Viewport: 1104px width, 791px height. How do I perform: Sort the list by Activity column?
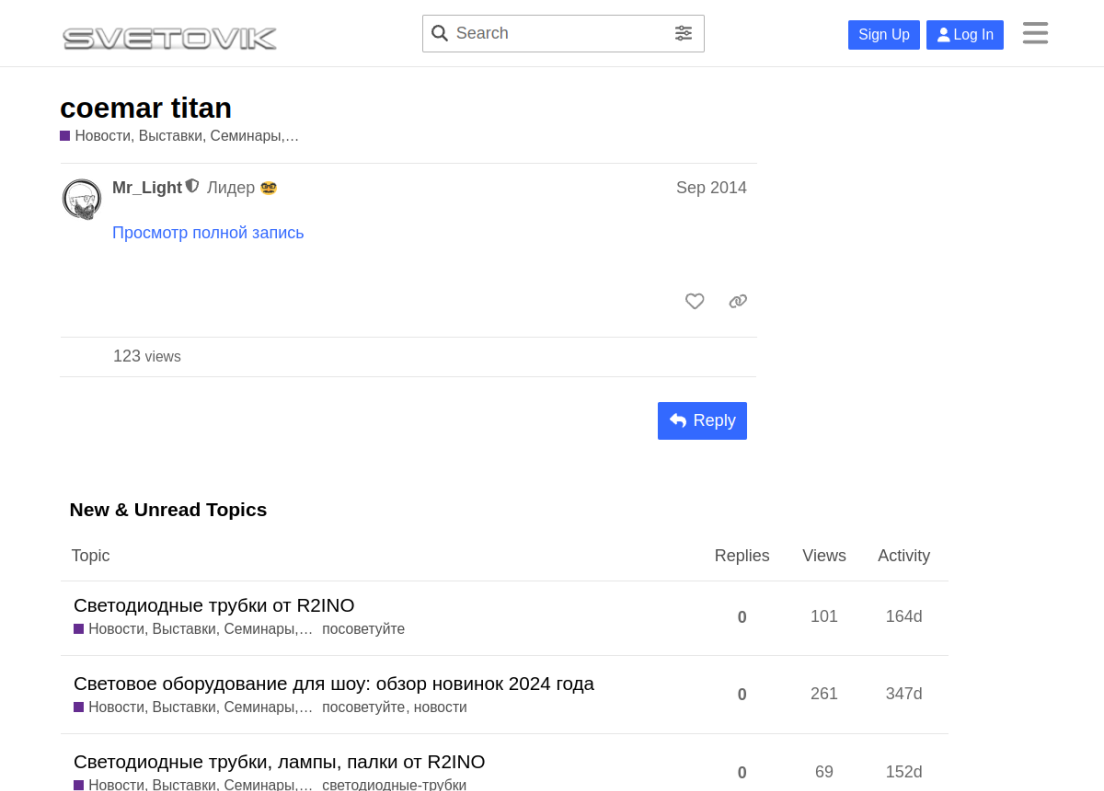[x=903, y=556]
